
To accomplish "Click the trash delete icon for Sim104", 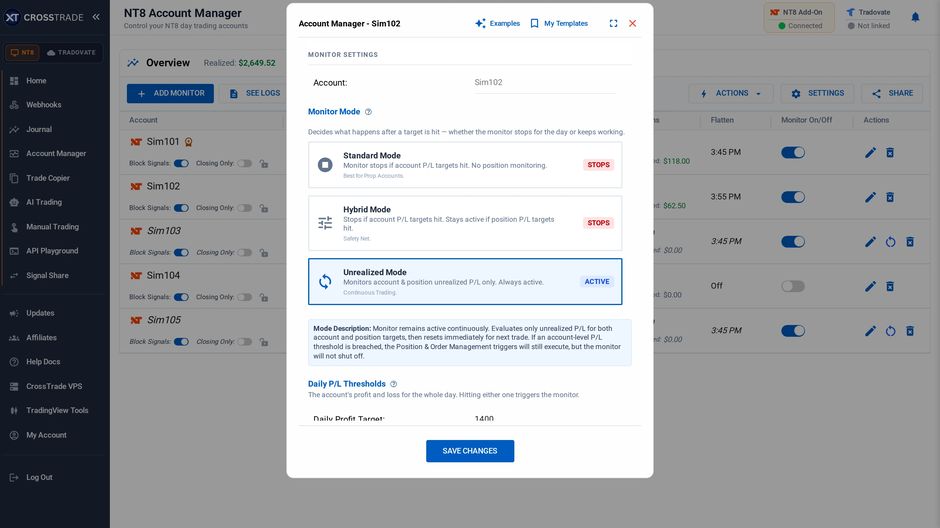I will click(890, 286).
